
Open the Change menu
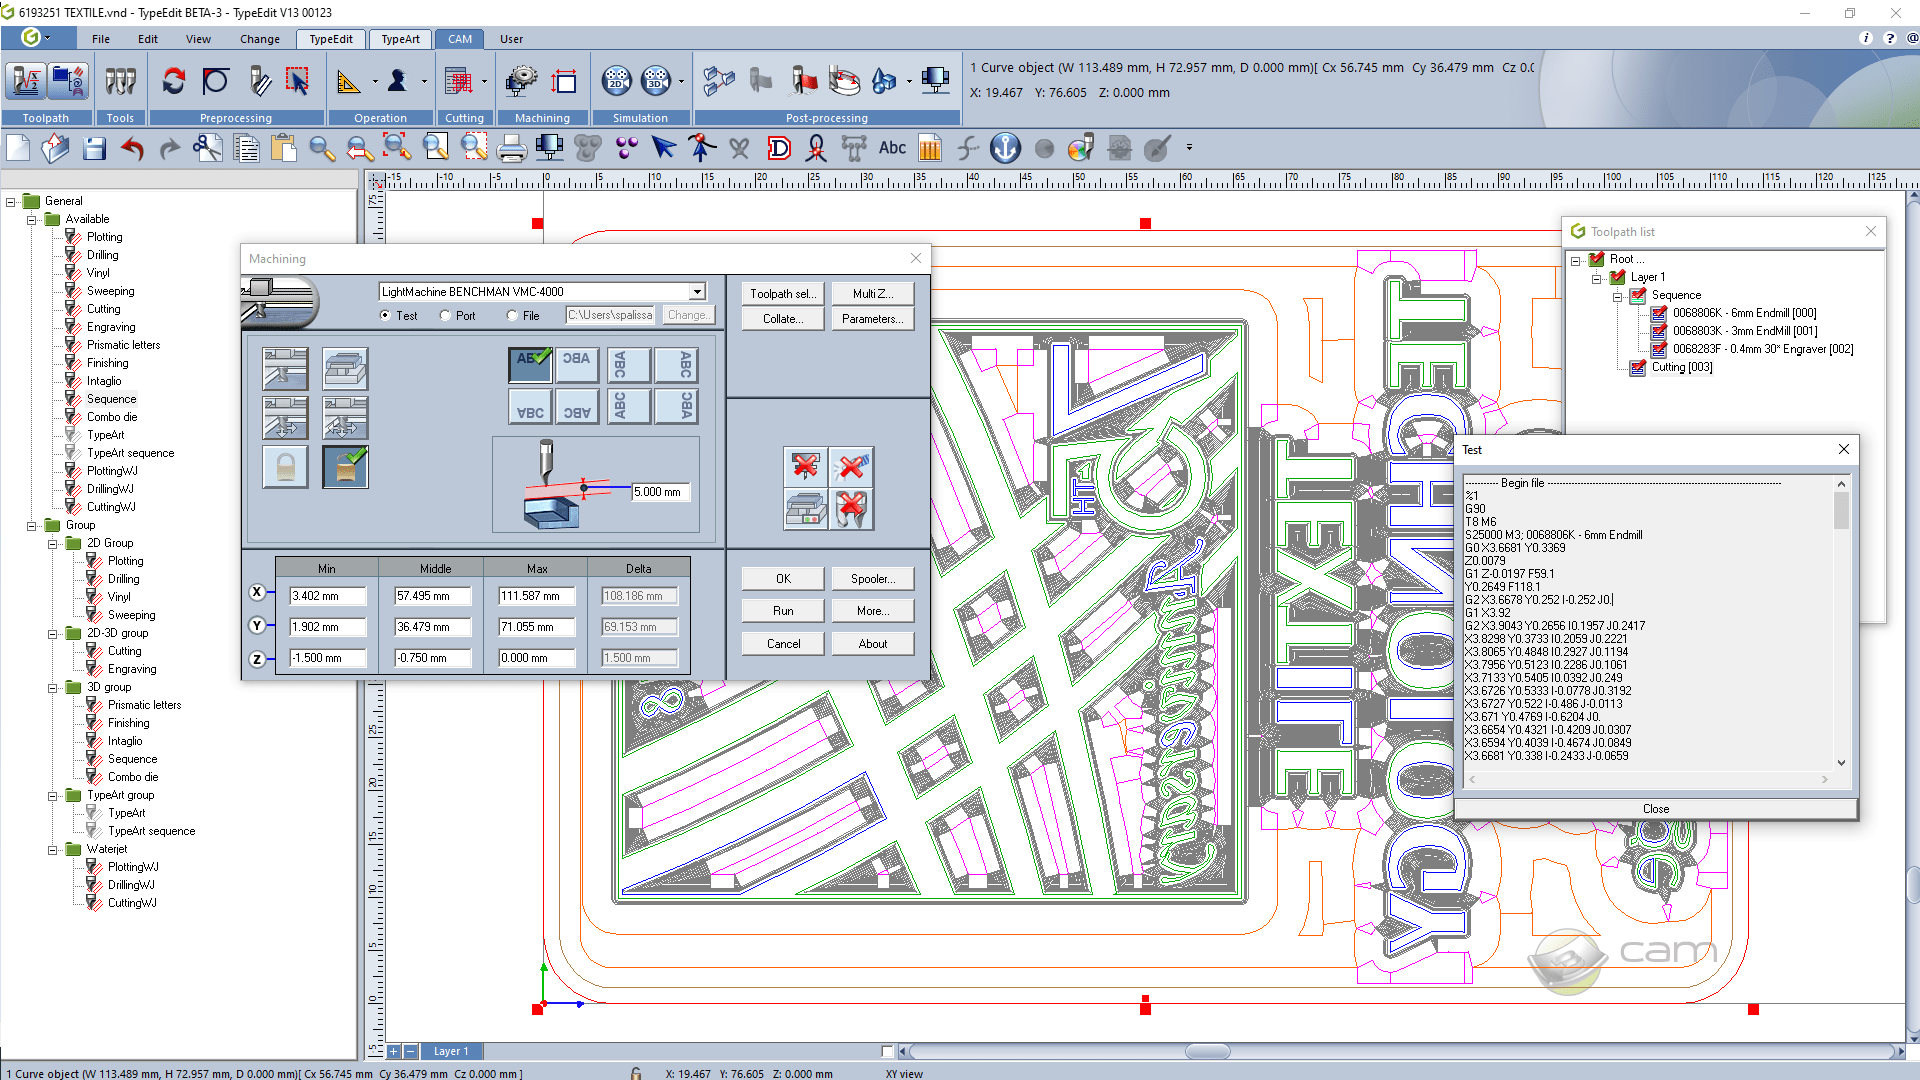click(259, 39)
